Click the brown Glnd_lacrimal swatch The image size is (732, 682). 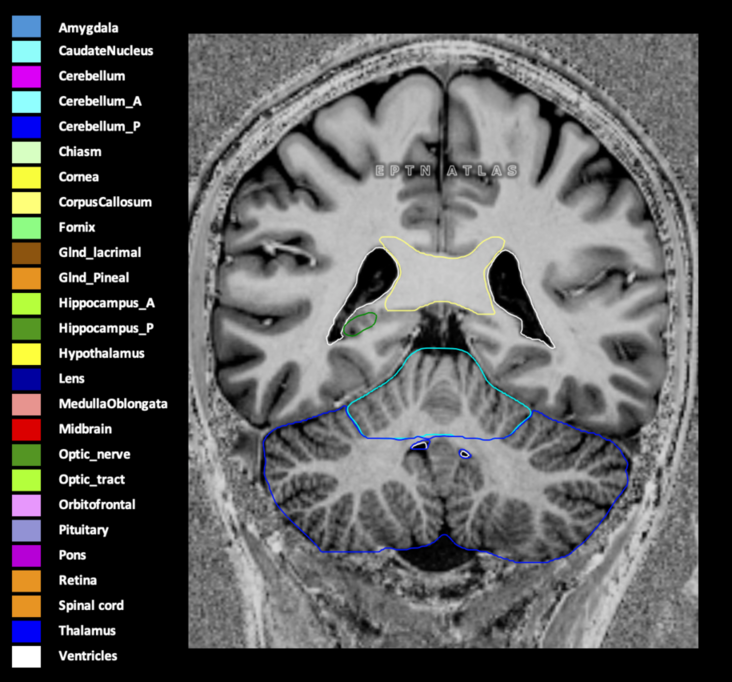click(x=26, y=253)
